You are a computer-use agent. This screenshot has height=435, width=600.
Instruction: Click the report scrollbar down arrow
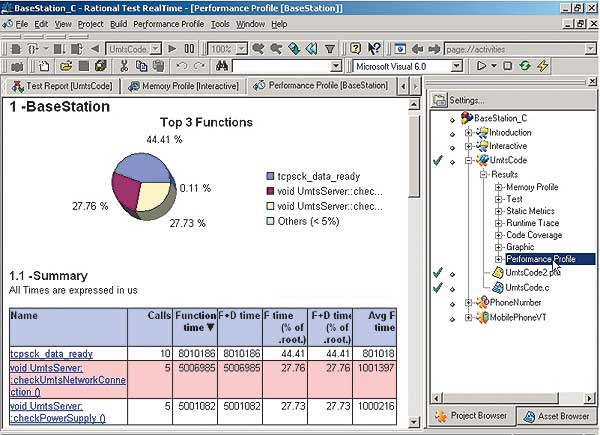(413, 422)
